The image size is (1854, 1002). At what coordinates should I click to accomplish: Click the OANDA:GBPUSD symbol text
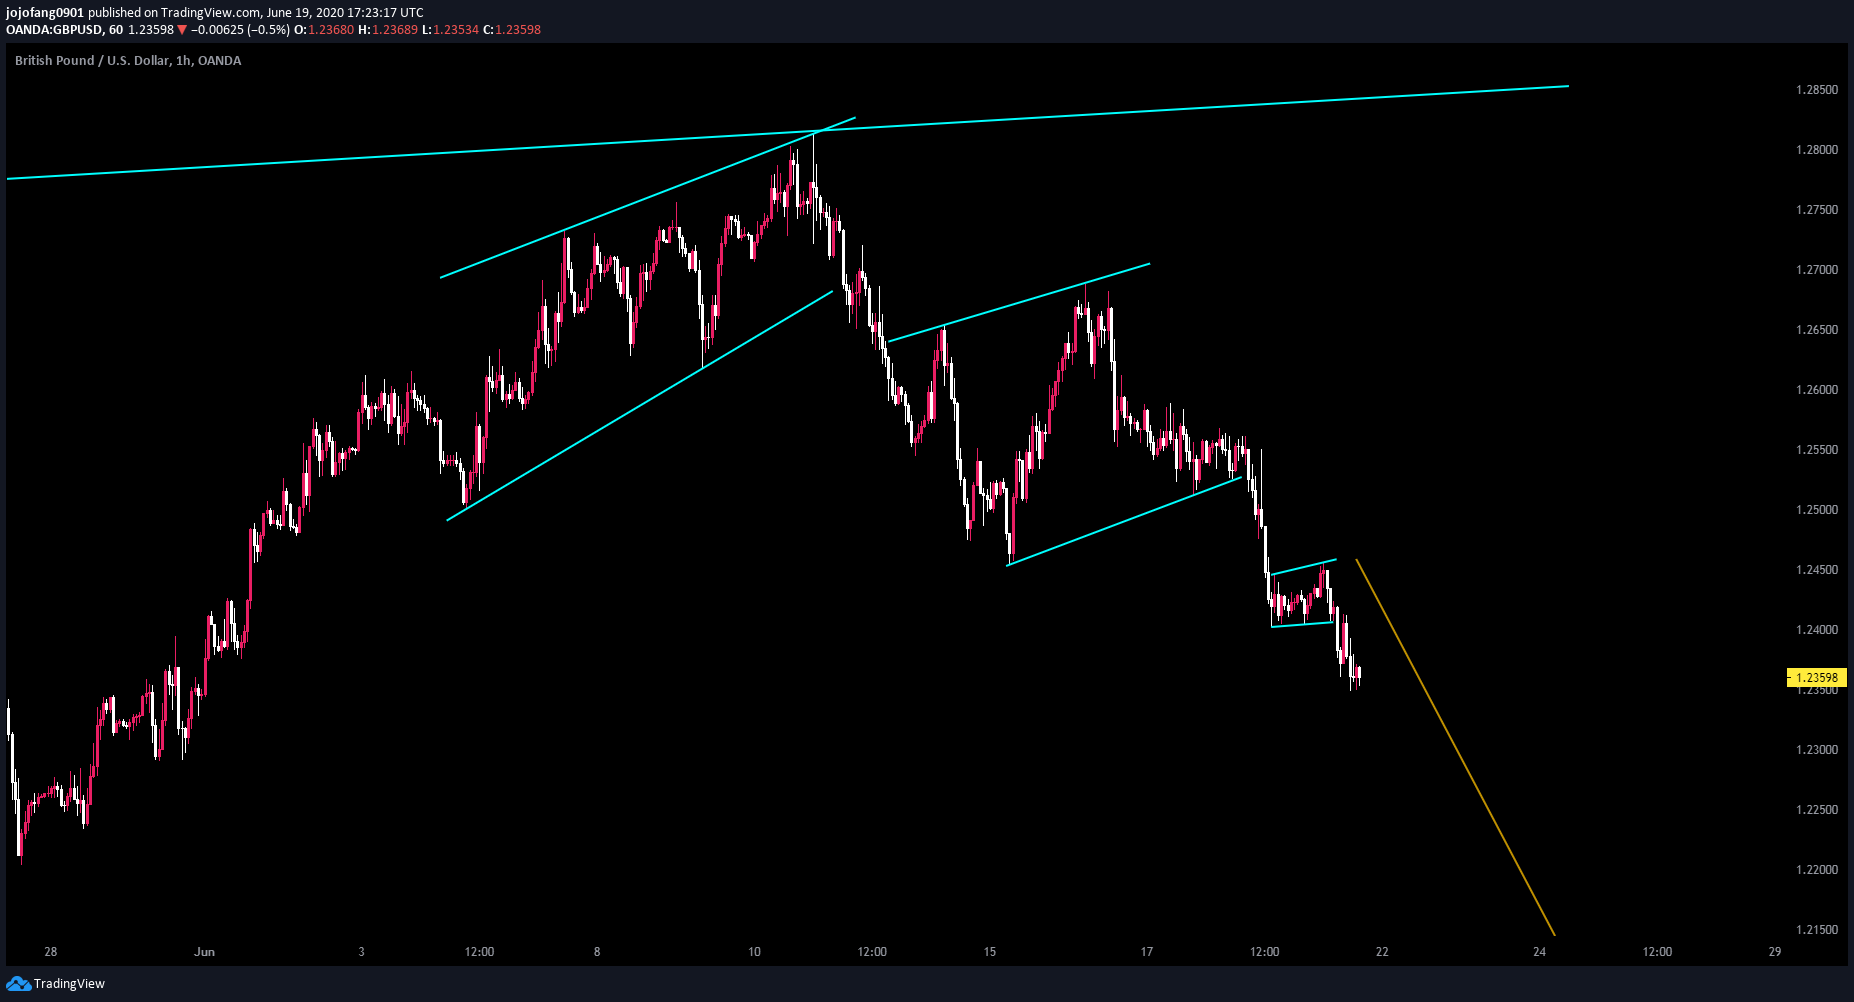pyautogui.click(x=54, y=30)
